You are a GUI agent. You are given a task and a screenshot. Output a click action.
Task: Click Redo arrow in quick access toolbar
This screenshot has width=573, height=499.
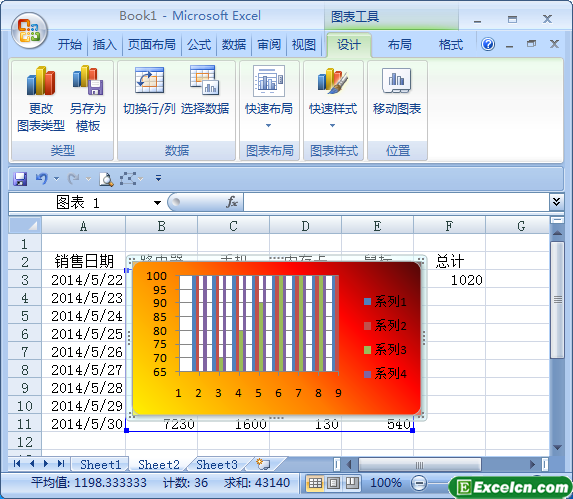74,179
